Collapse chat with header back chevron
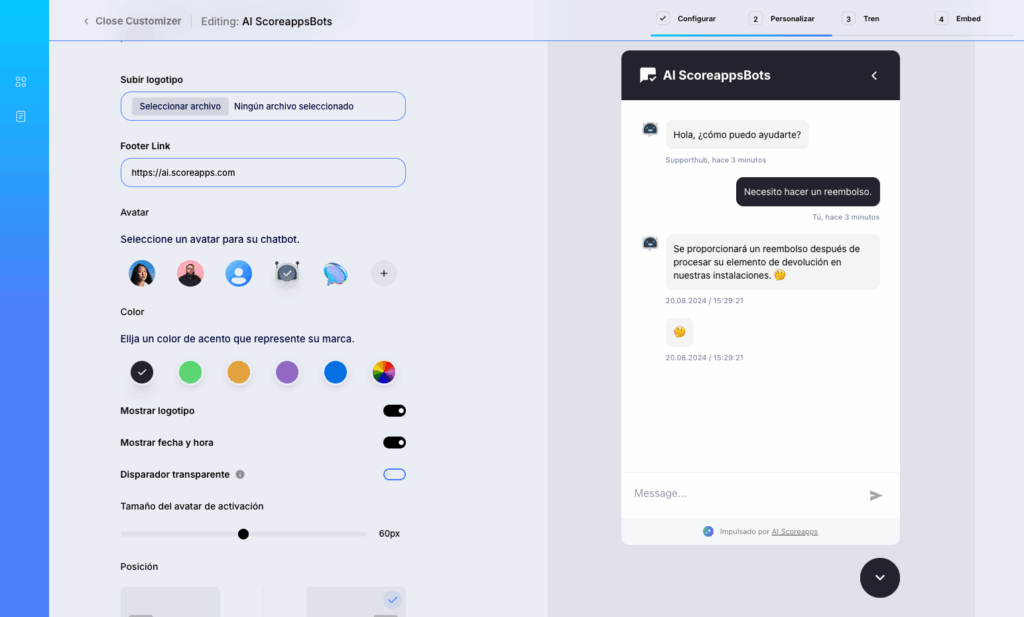The width and height of the screenshot is (1024, 617). click(x=874, y=76)
